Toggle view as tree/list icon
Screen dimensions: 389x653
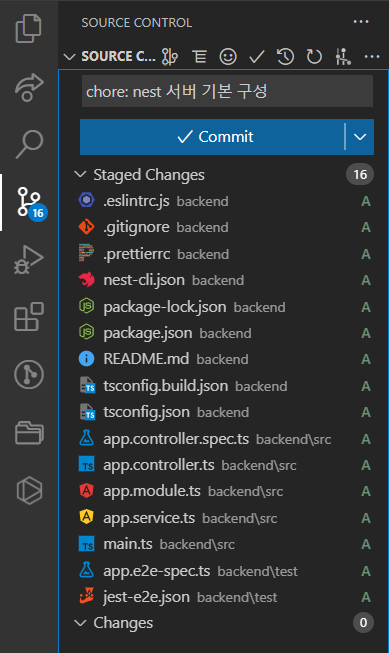click(x=199, y=56)
